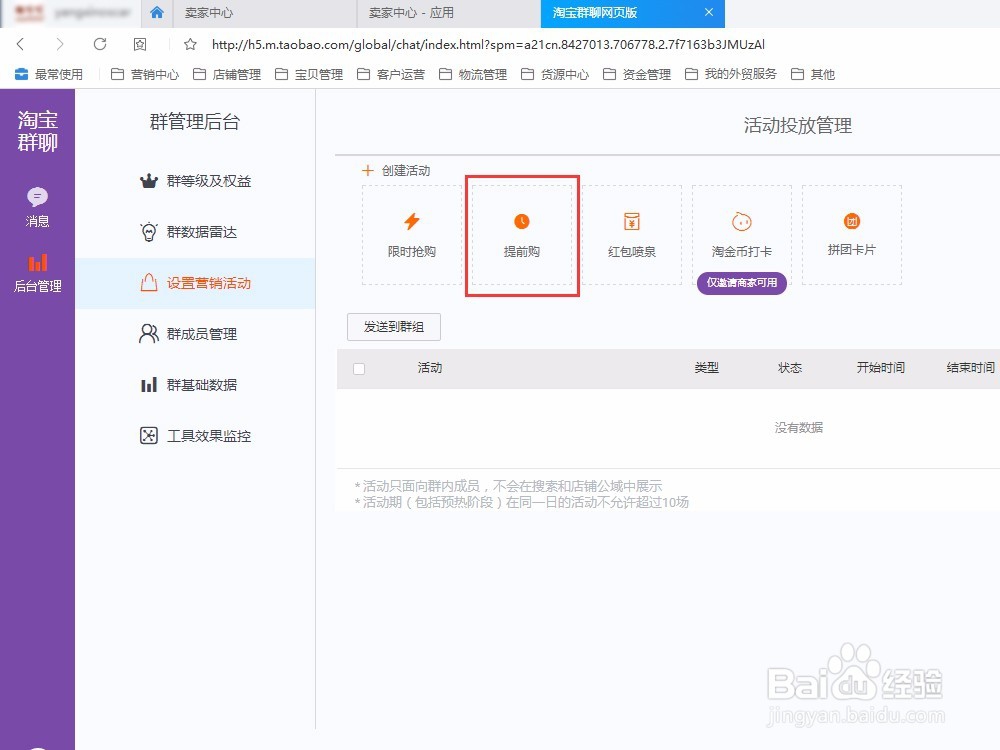Open the 工具效果监控 monitor icon
The height and width of the screenshot is (750, 1000).
tap(146, 435)
